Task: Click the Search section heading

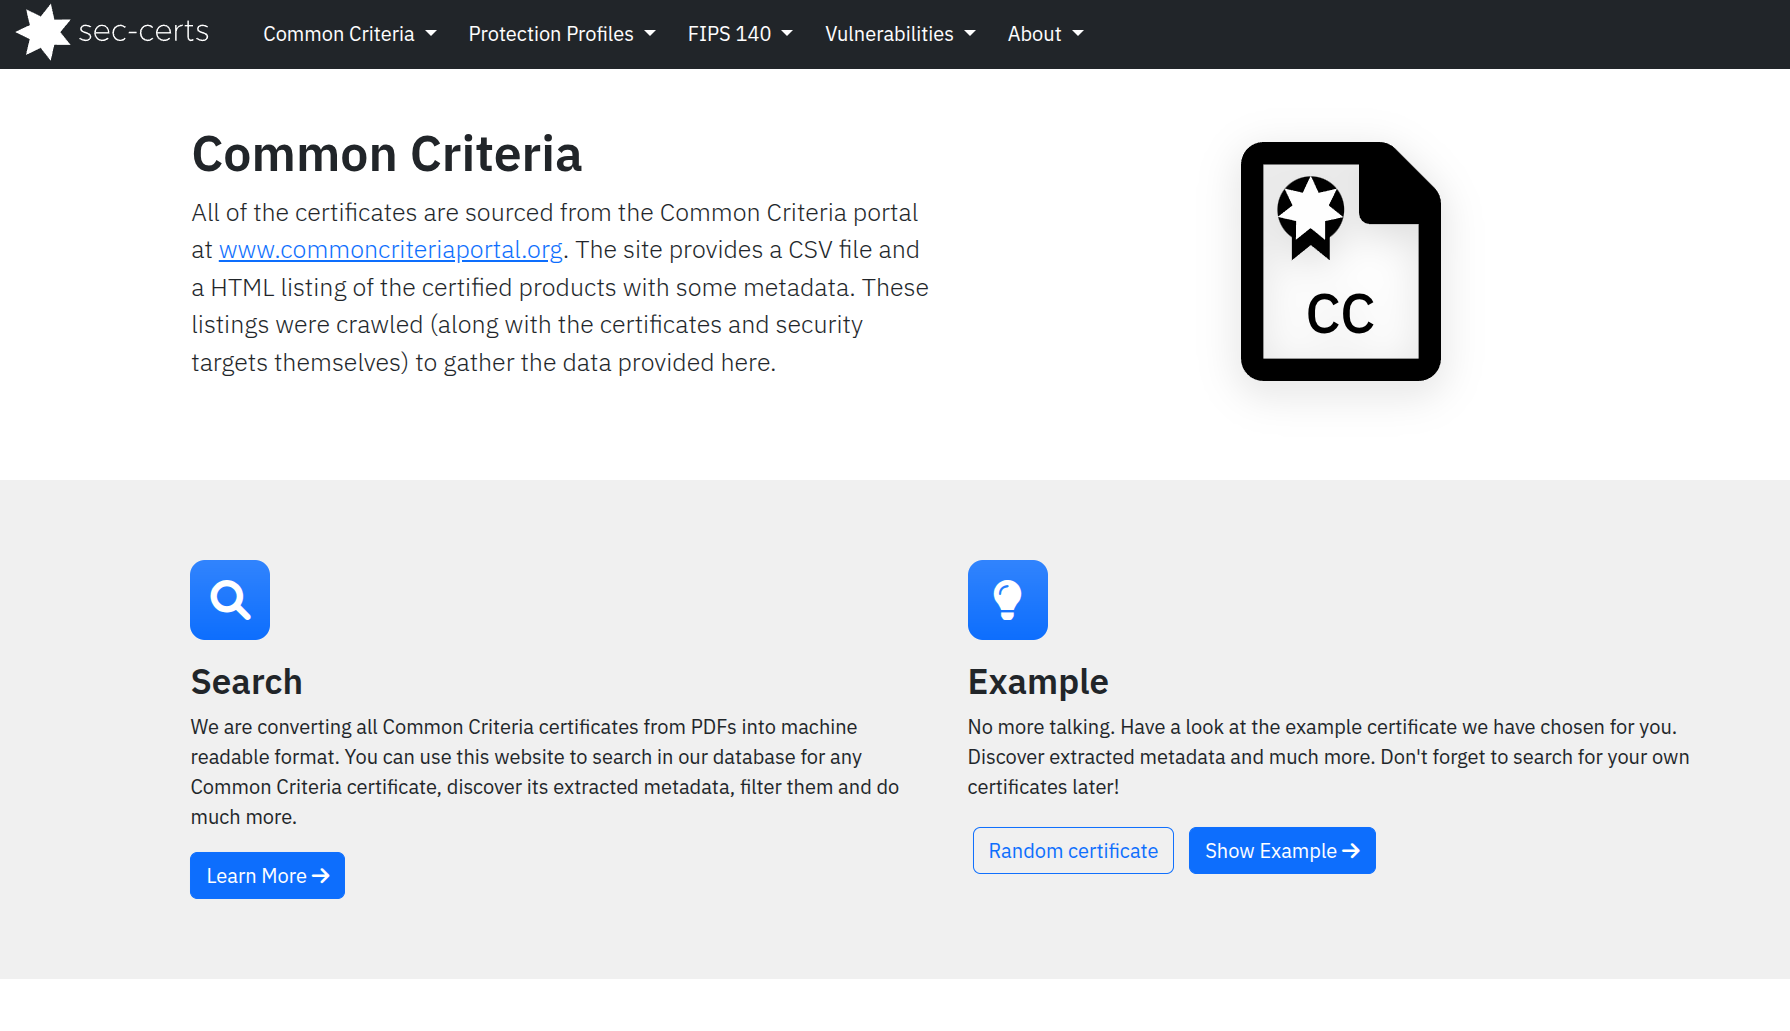Action: [x=247, y=682]
